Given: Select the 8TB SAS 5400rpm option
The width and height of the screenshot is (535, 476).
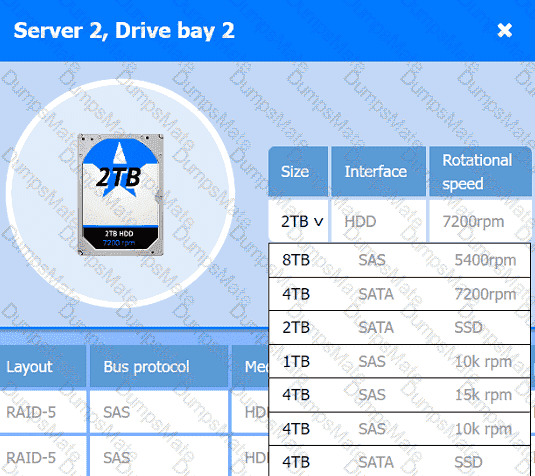Looking at the screenshot, I should coord(399,260).
